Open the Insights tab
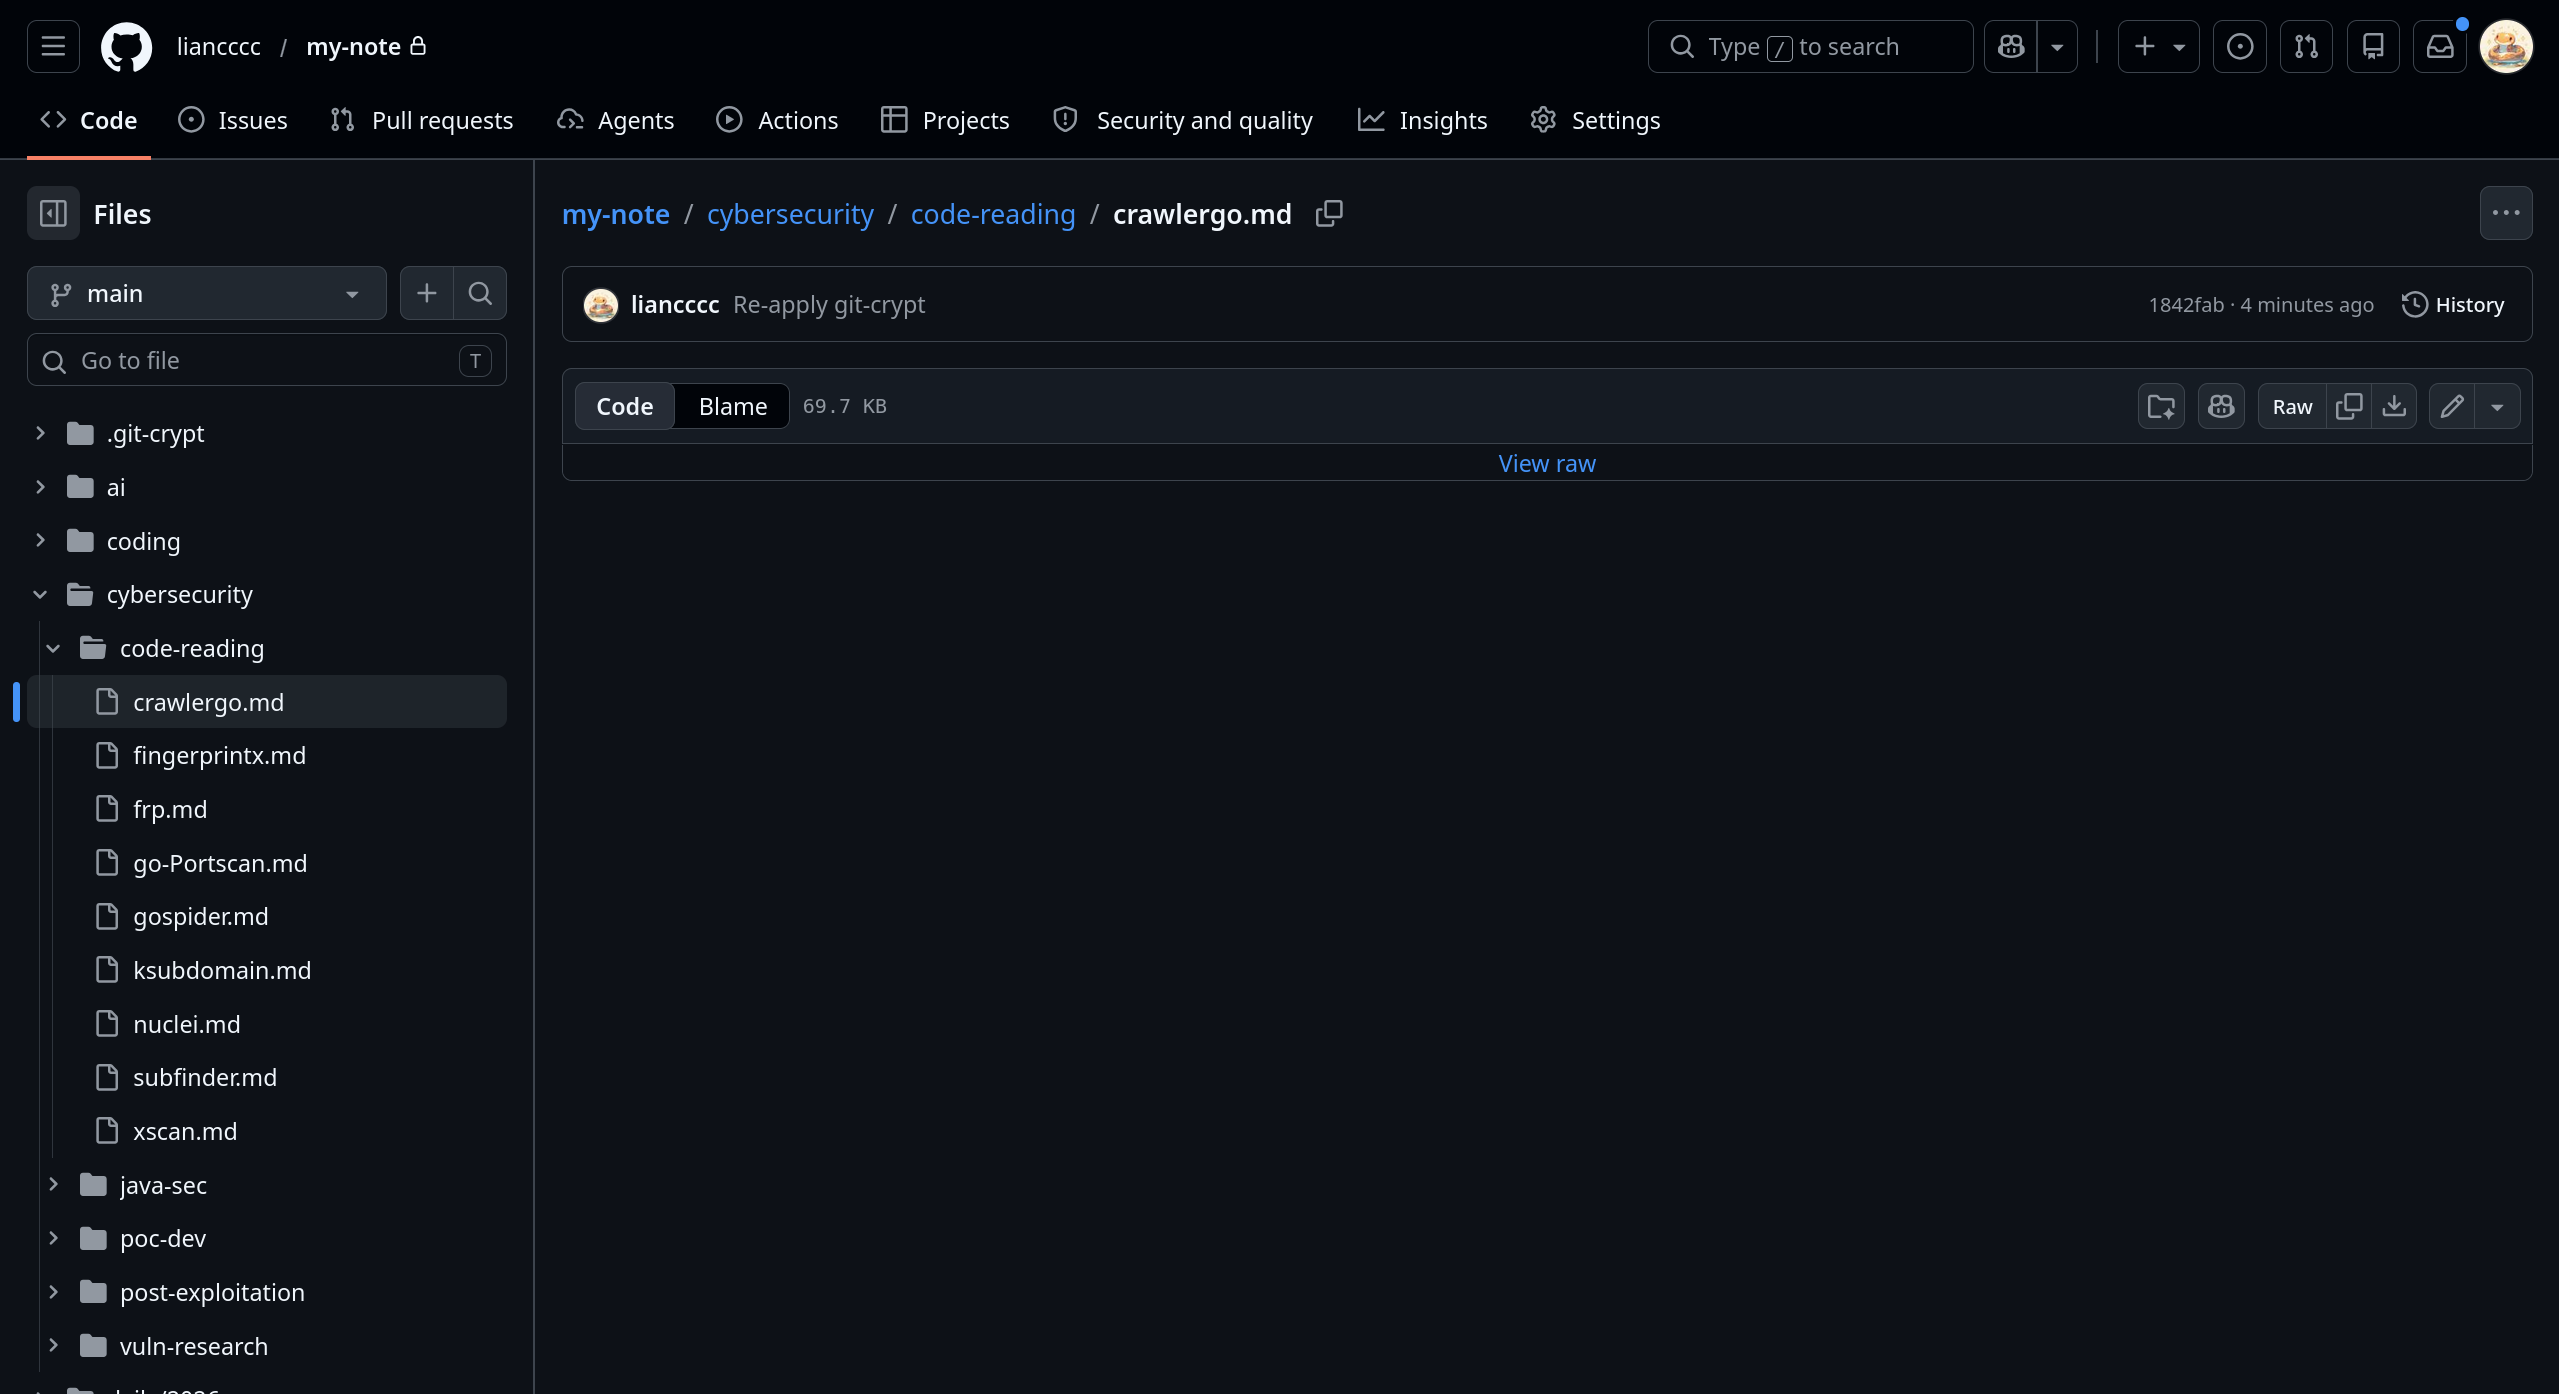The width and height of the screenshot is (2559, 1394). [x=1422, y=120]
